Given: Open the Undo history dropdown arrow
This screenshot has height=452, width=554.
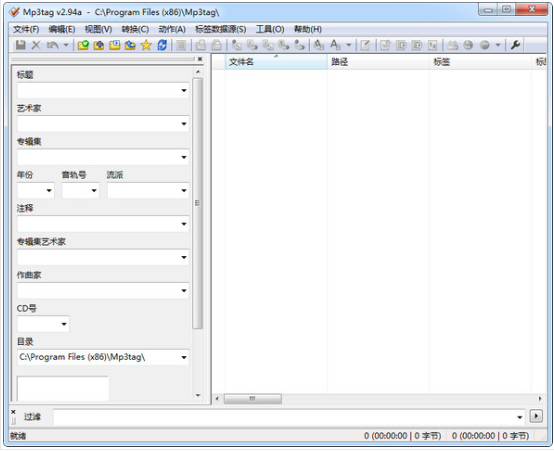Looking at the screenshot, I should click(66, 45).
